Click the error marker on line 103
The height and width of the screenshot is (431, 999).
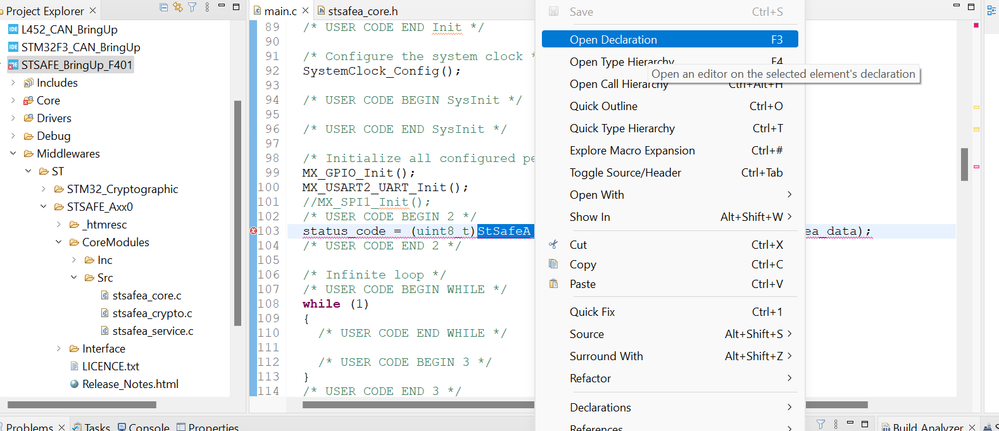point(257,231)
